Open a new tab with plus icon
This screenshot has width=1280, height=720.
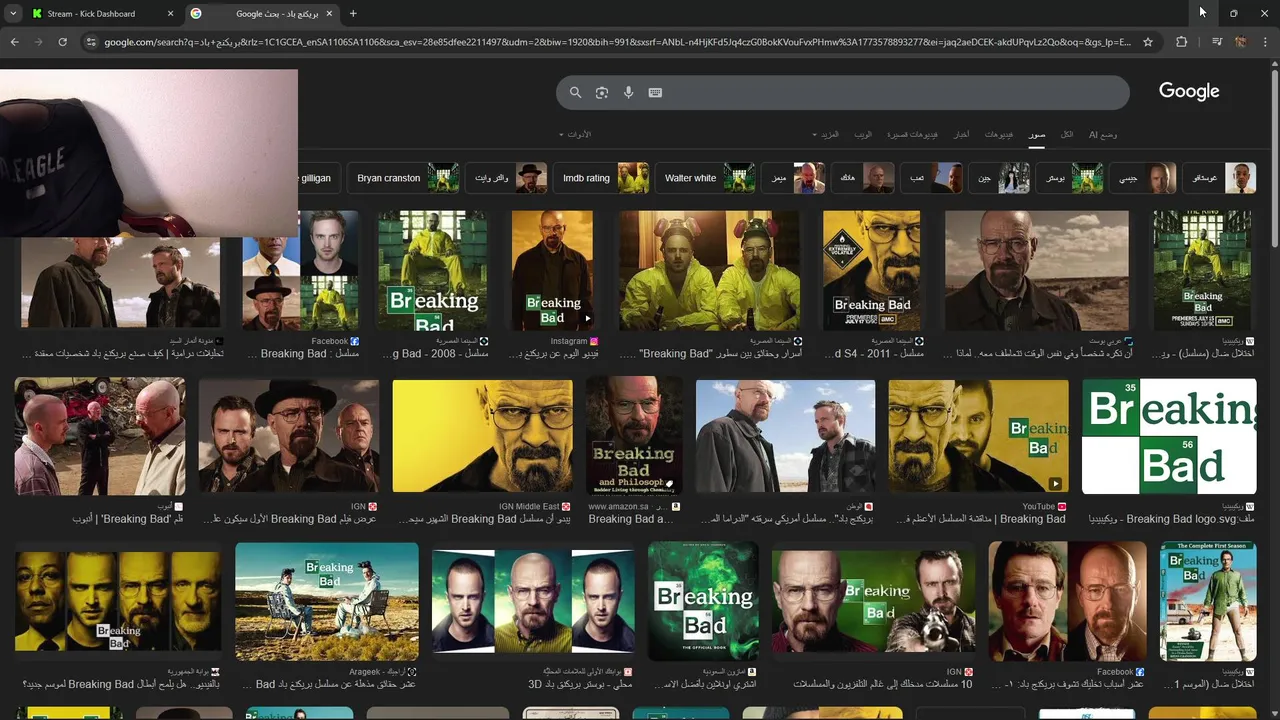click(x=353, y=13)
